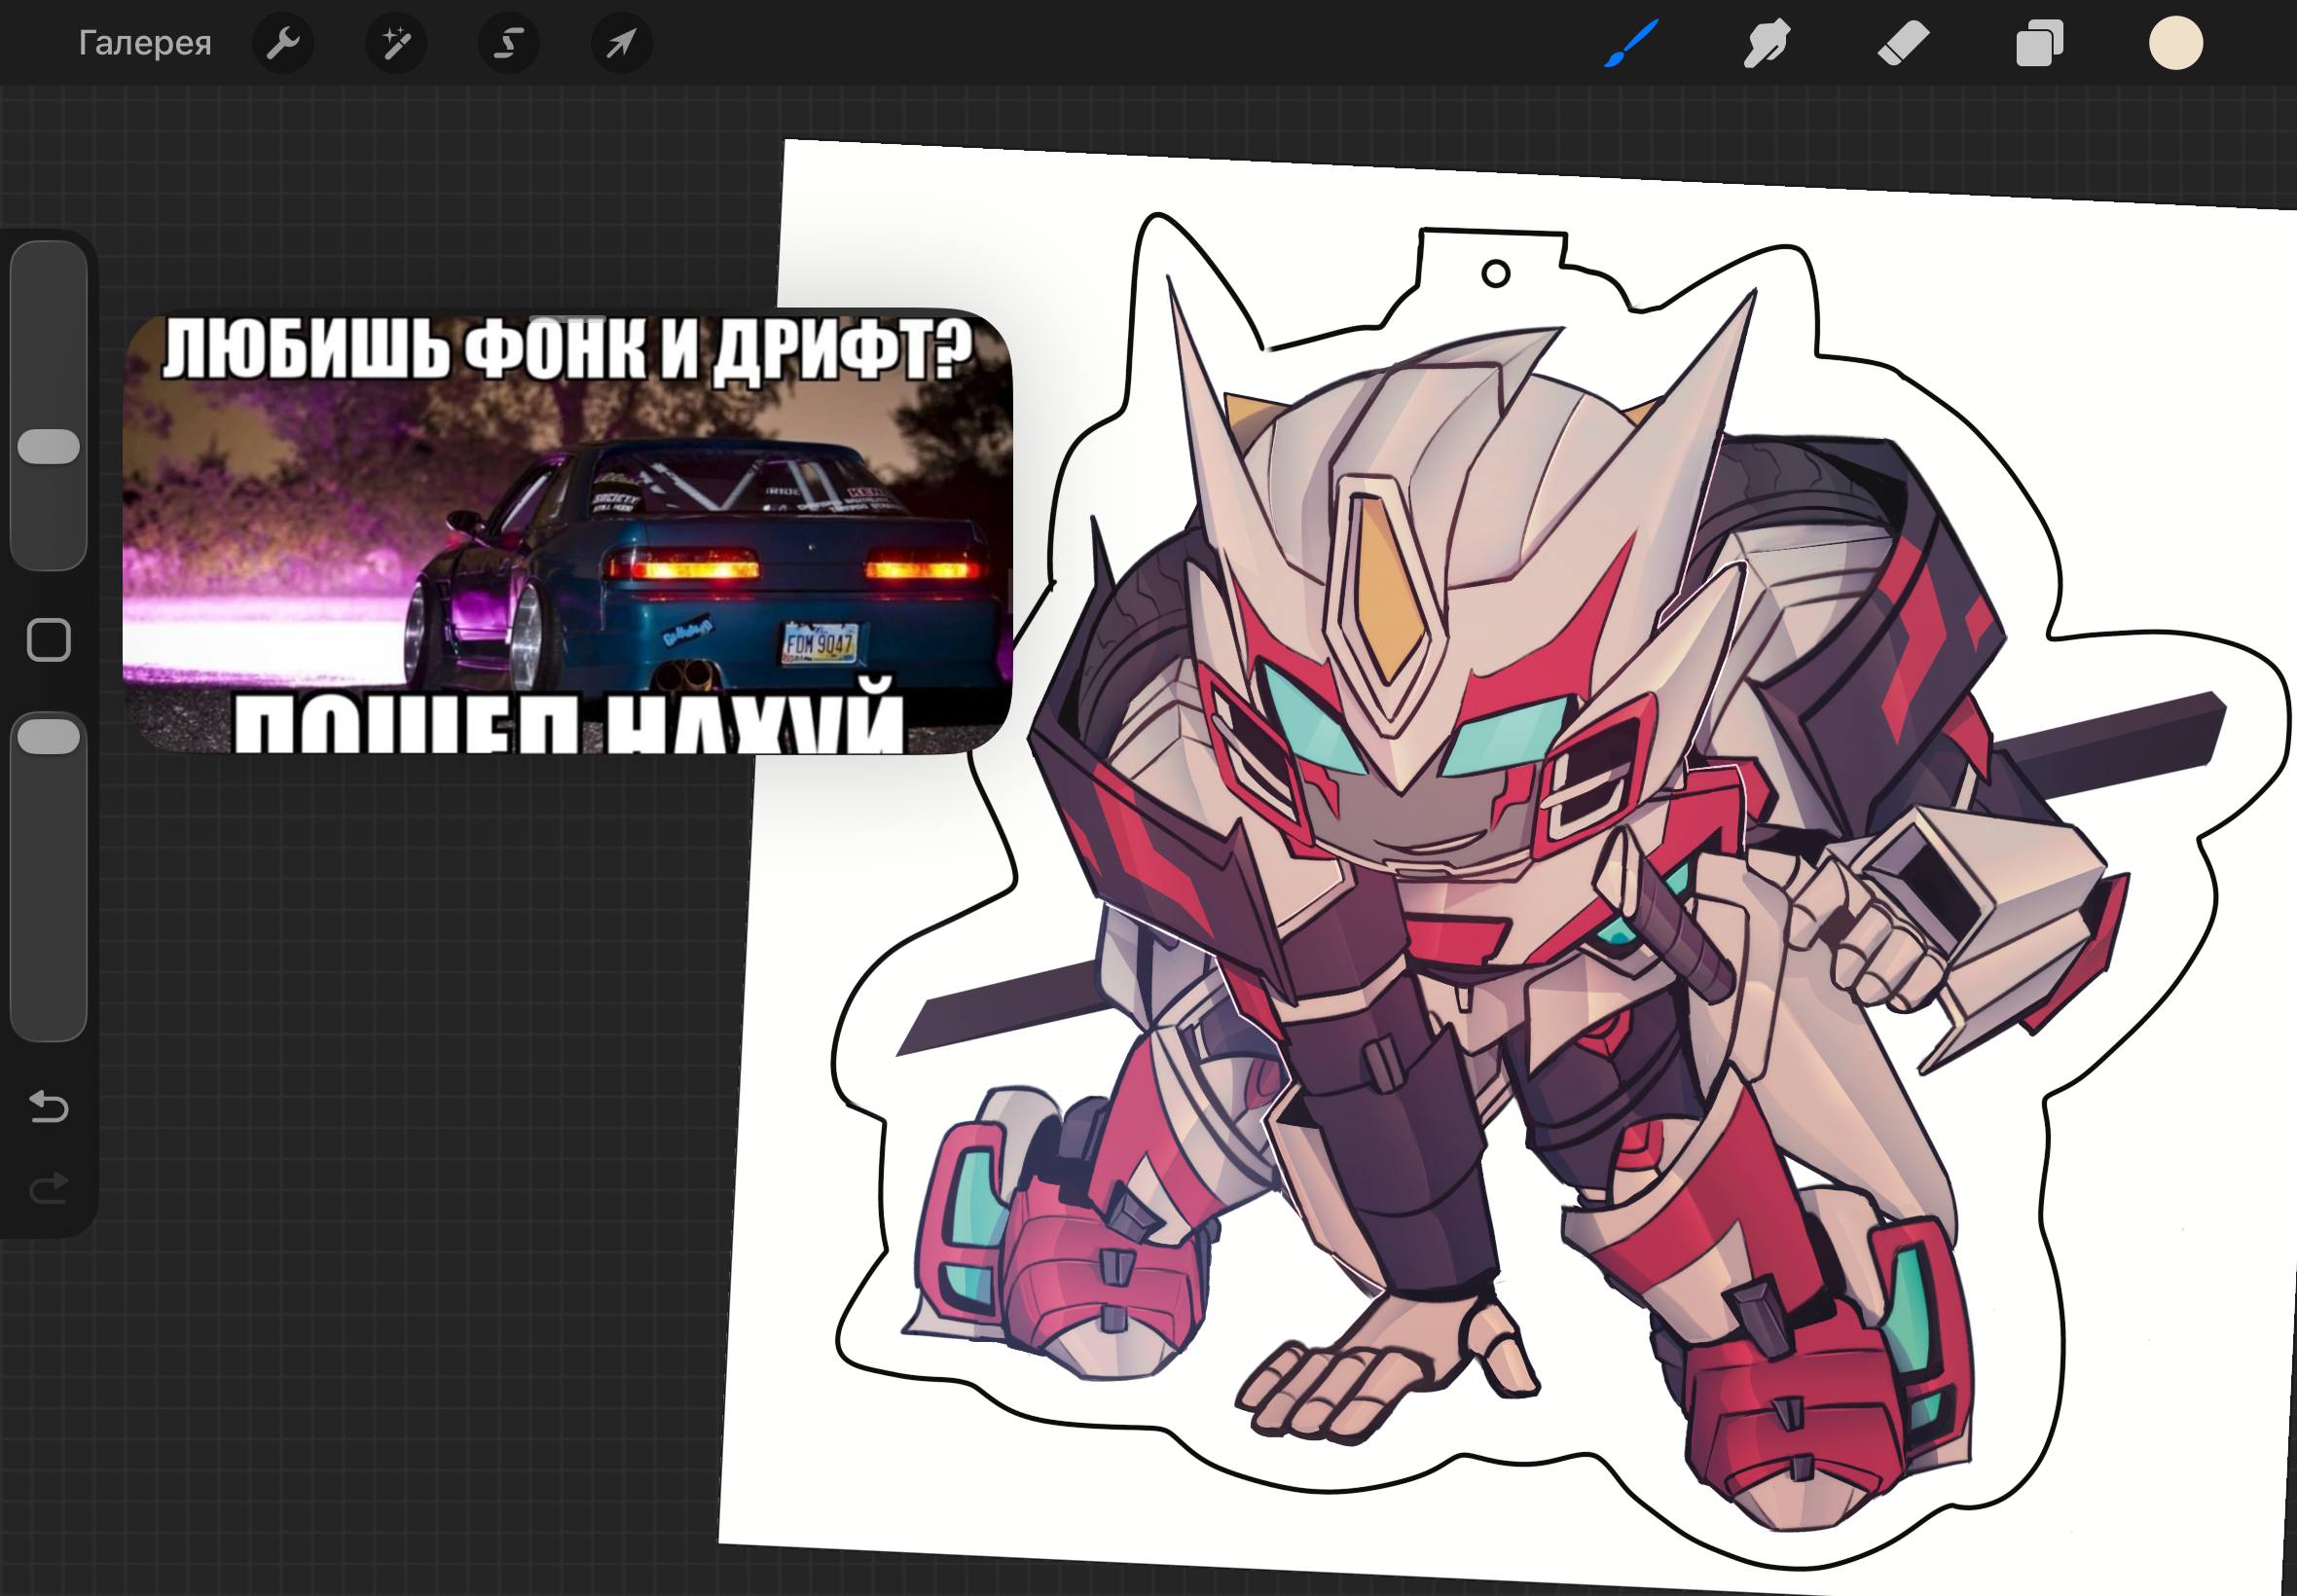The width and height of the screenshot is (2297, 1596).
Task: Open the Actions wrench menu
Action: tap(283, 43)
